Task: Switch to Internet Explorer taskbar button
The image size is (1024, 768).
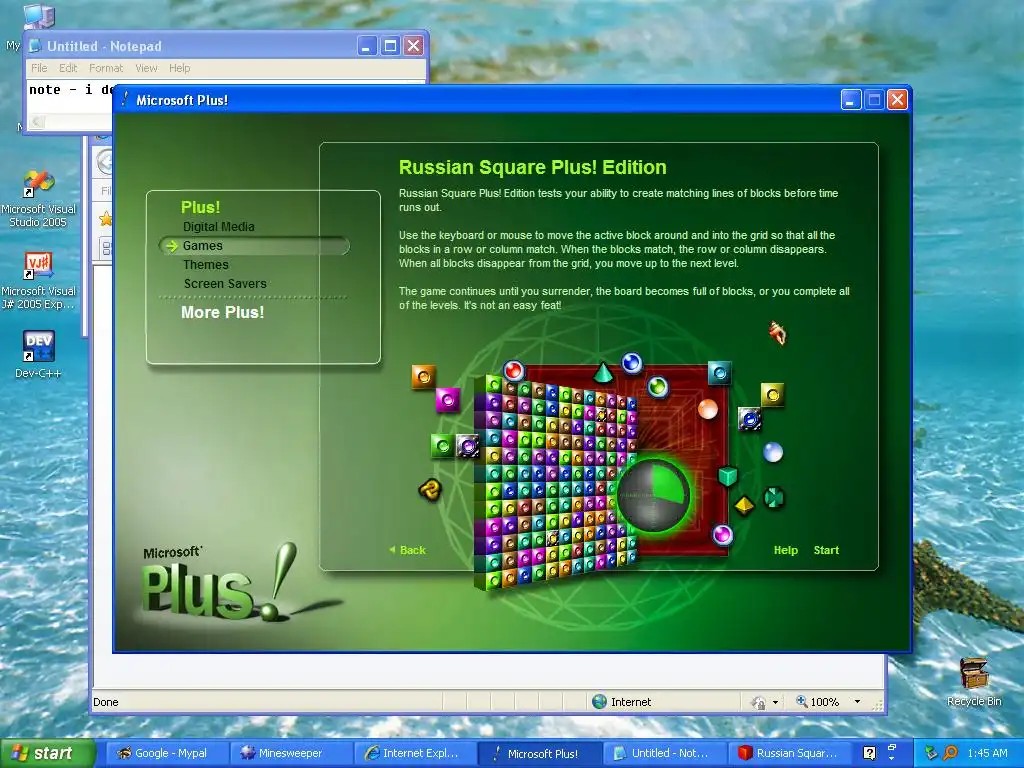Action: point(415,753)
